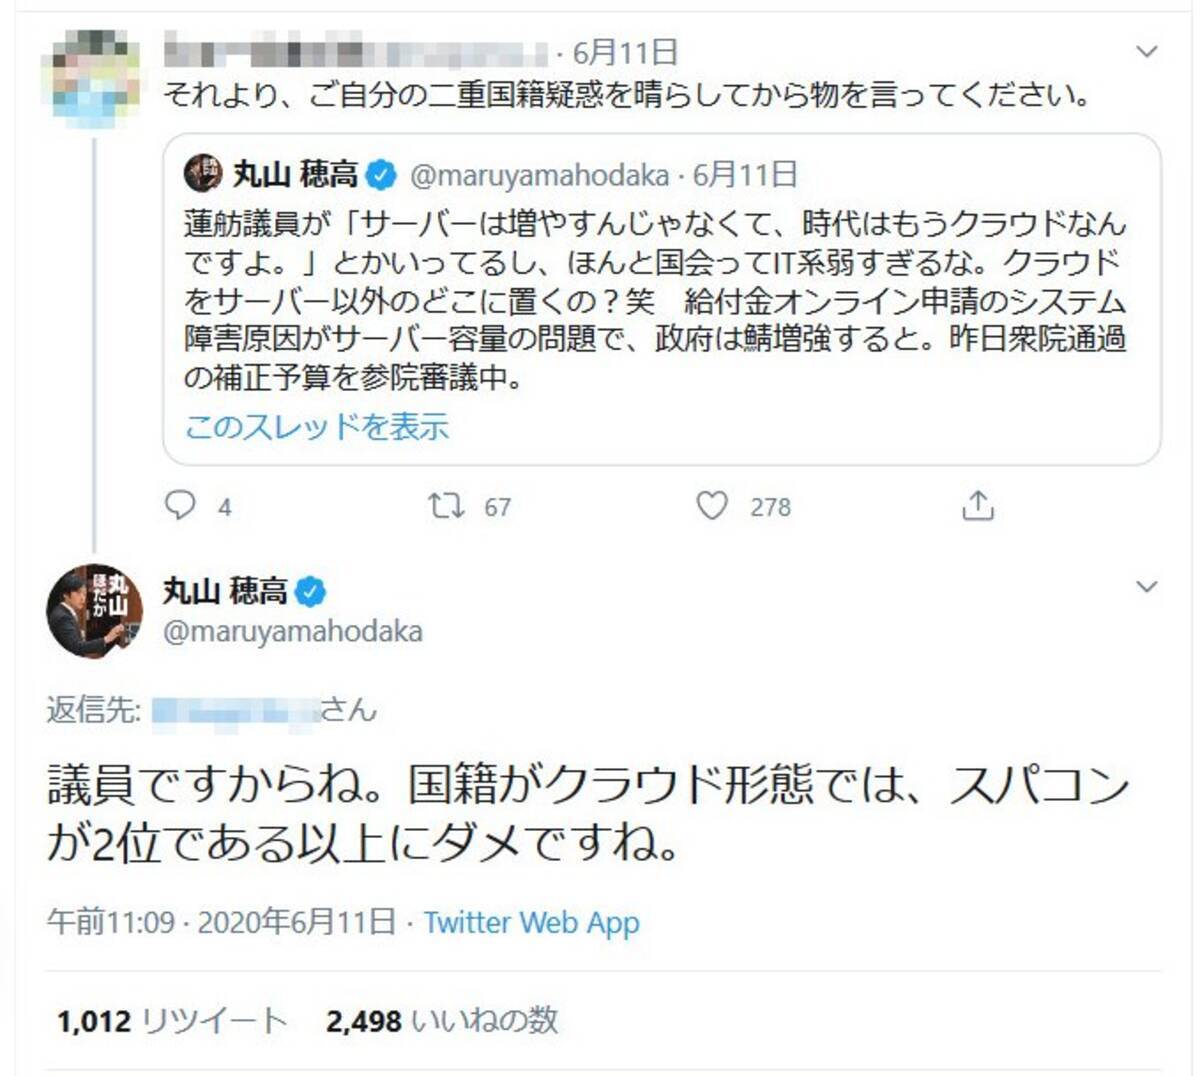Click the このスレッドを表示 link

tap(316, 427)
